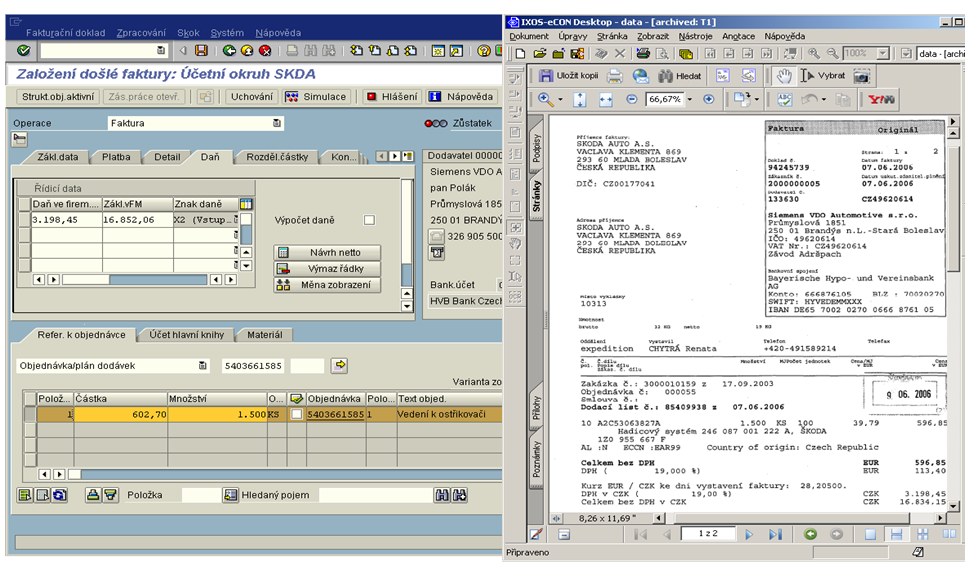
Task: Click the round minus zoom-out button
Action: tap(631, 99)
